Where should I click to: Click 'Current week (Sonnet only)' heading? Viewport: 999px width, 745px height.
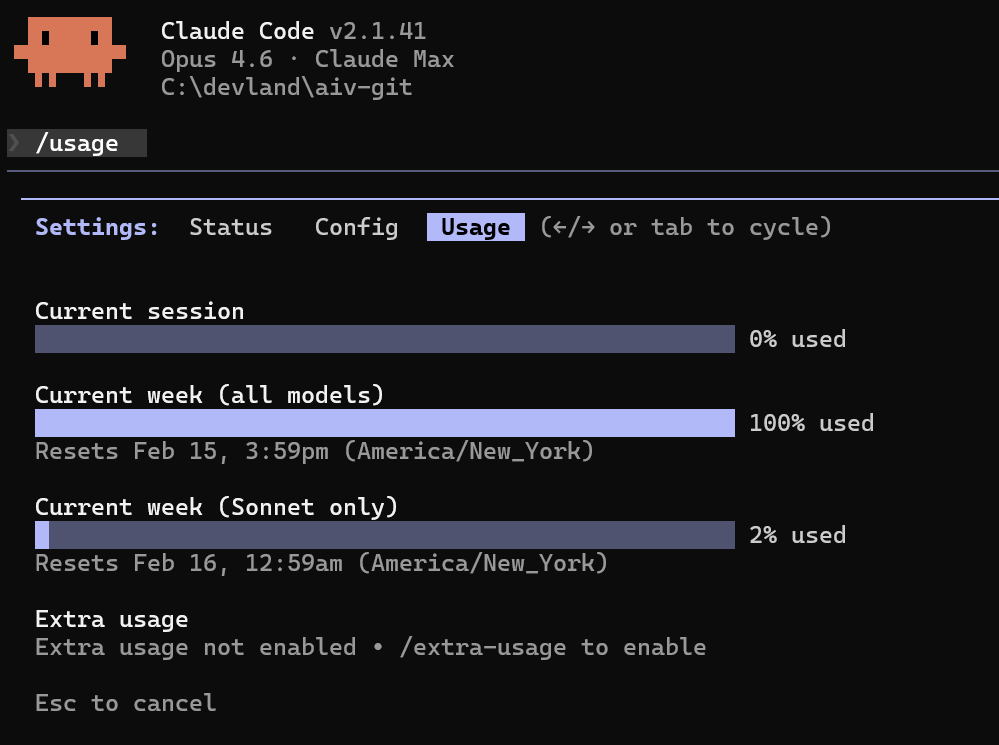click(217, 507)
